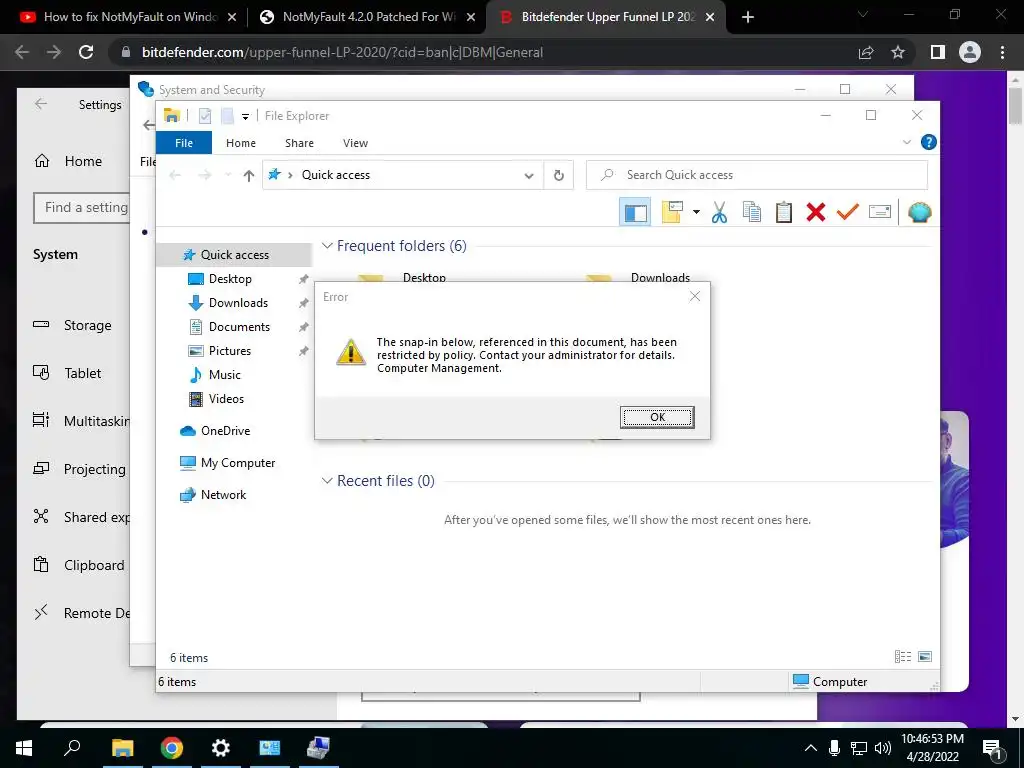Open the Chrome three-dot menu
The width and height of the screenshot is (1024, 768).
tap(1002, 52)
